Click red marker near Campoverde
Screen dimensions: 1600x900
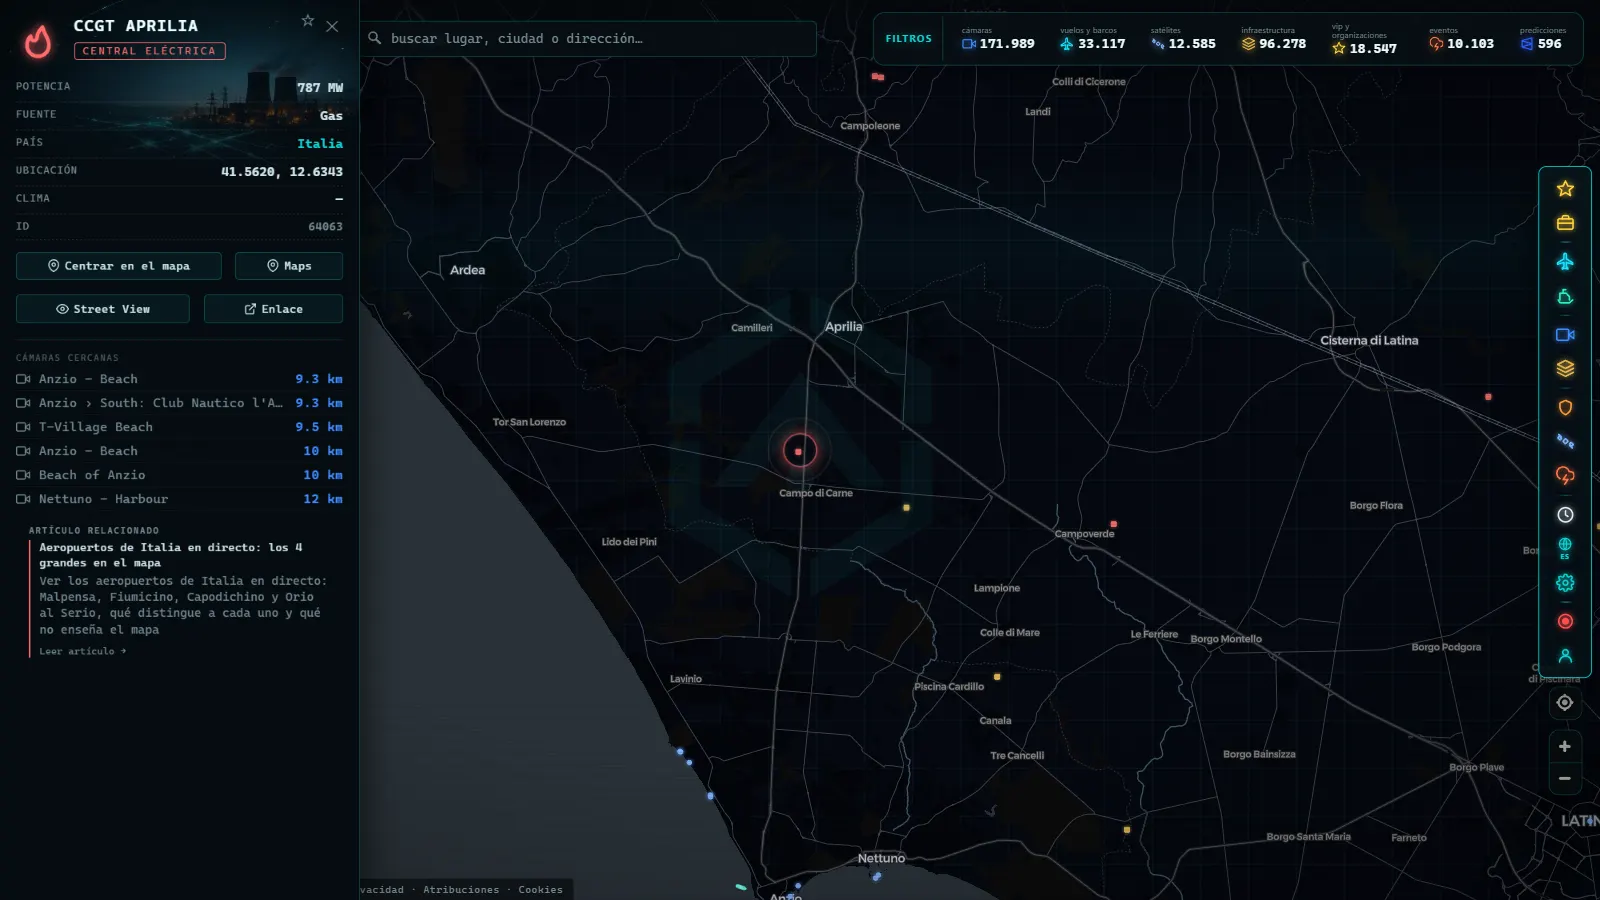coord(1113,524)
